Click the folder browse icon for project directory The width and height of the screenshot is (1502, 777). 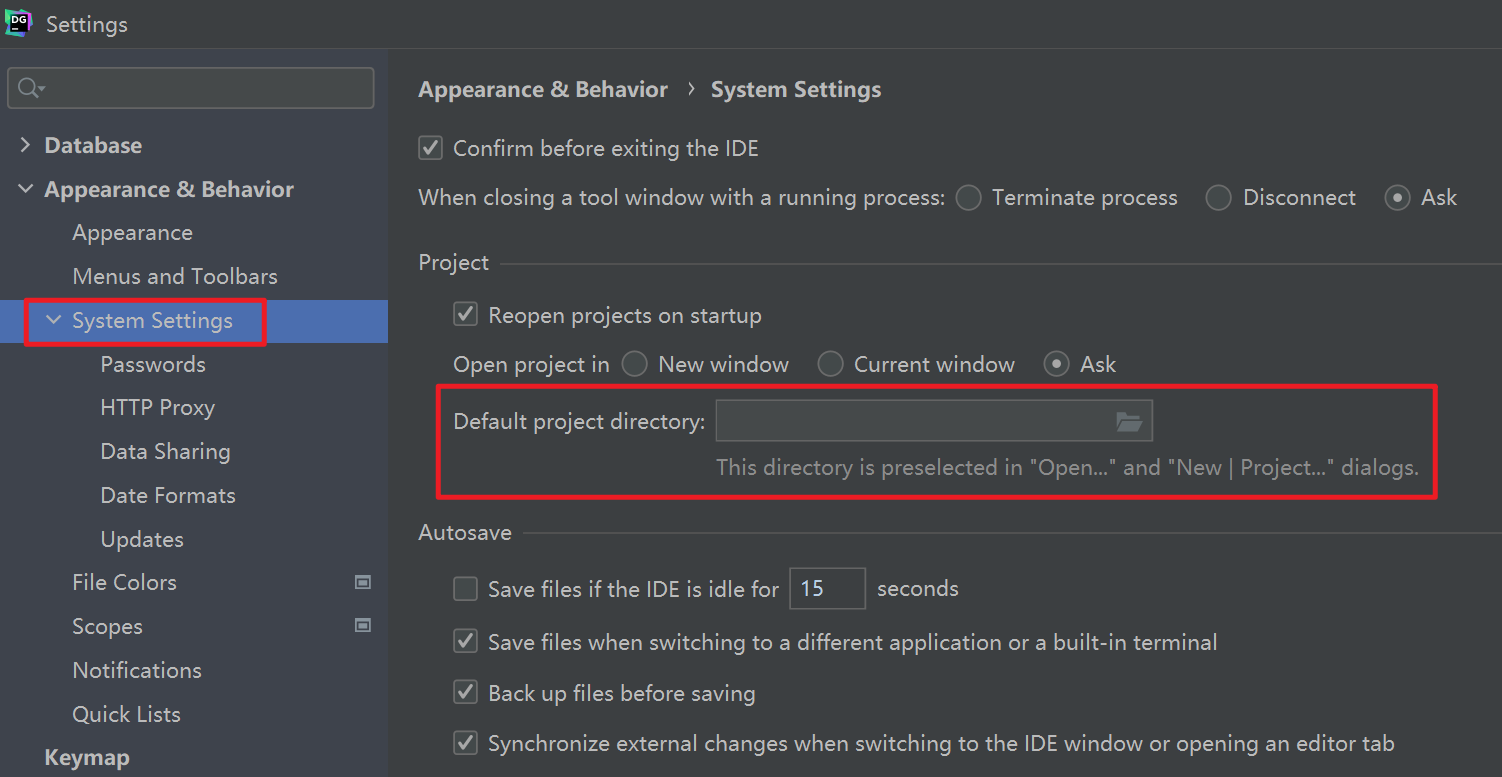1129,422
